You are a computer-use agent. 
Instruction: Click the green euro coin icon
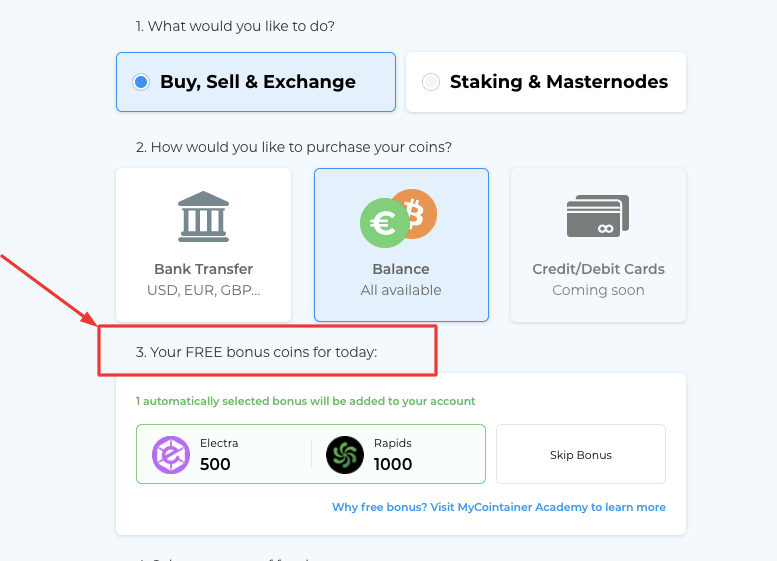(385, 223)
